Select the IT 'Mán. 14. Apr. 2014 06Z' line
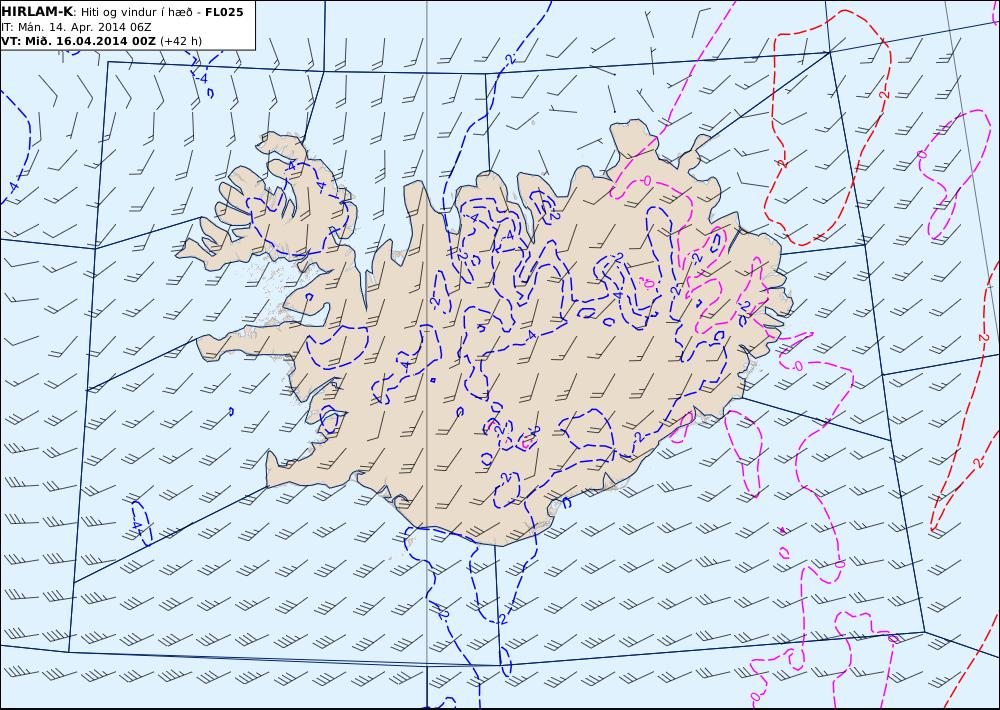The image size is (1000, 710). point(76,27)
